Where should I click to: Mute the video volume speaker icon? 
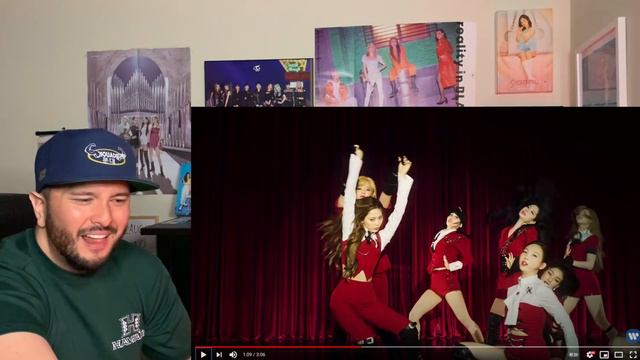coord(233,354)
